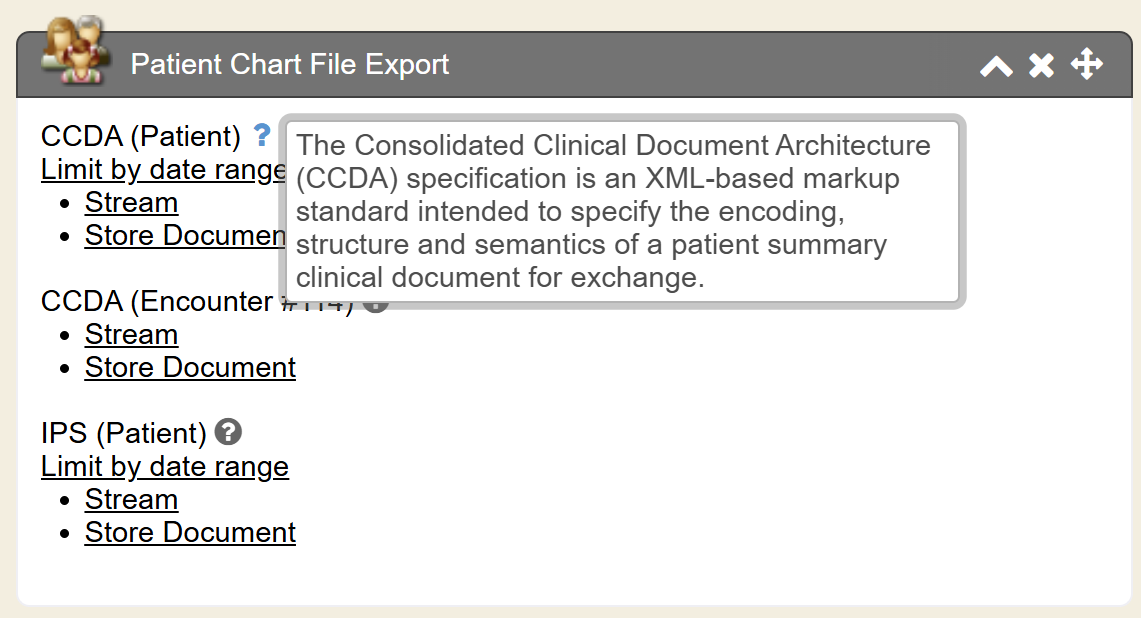1141x618 pixels.
Task: Click Store Document under IPS (Patient)
Action: 190,533
